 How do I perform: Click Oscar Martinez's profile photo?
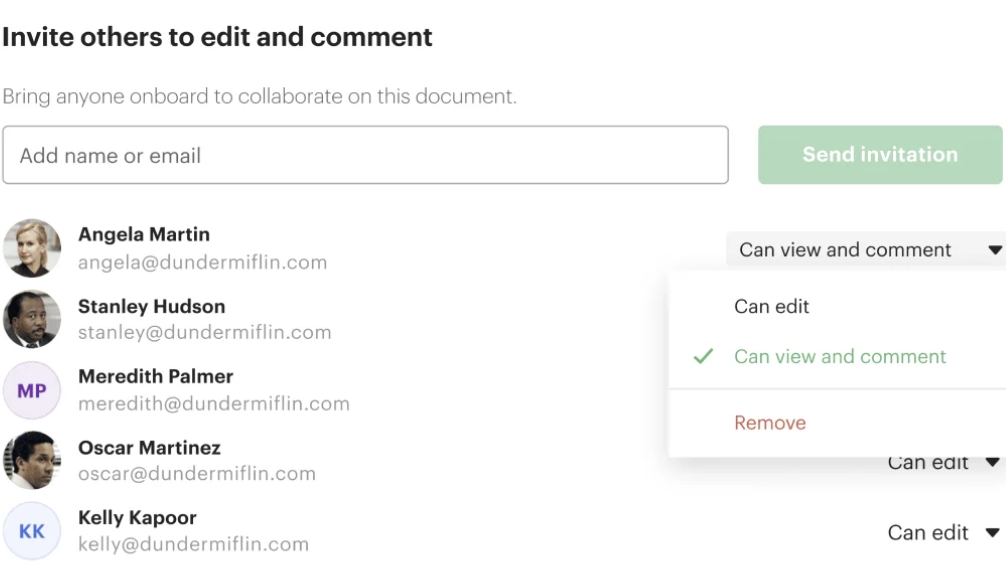pyautogui.click(x=32, y=460)
